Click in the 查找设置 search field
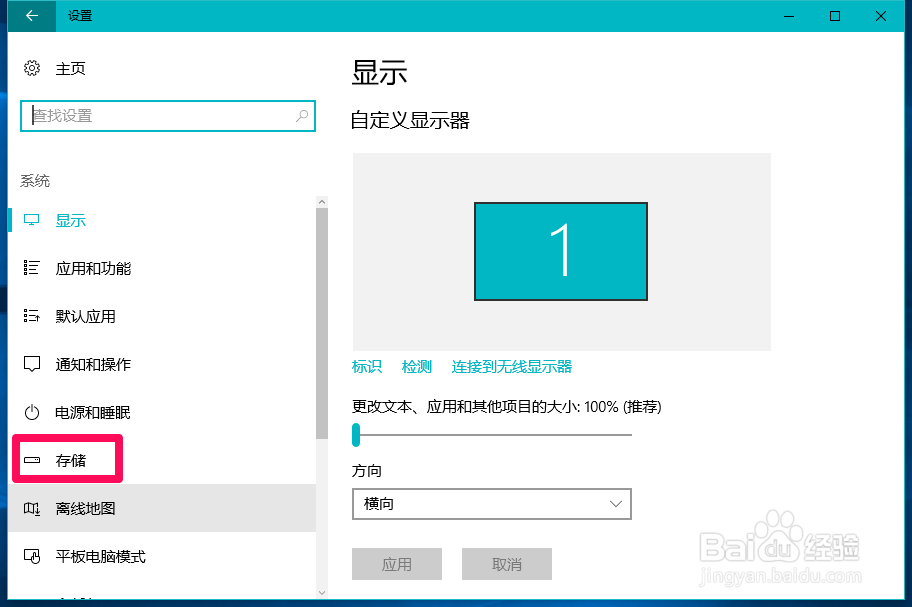 click(168, 116)
